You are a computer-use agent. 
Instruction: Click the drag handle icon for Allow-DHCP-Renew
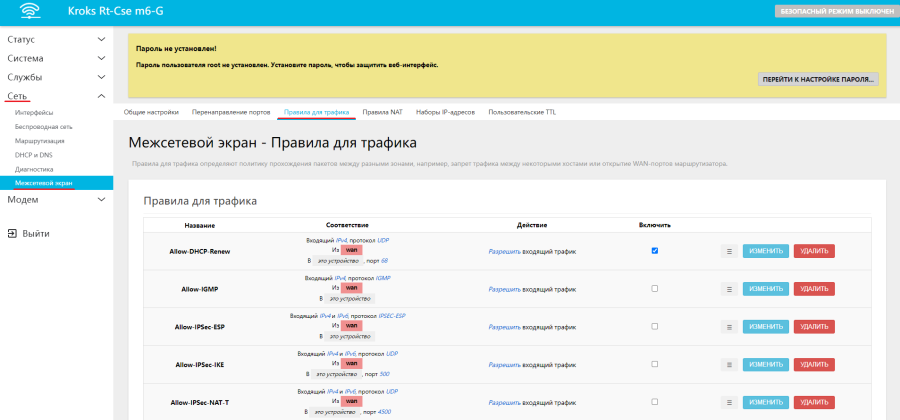pos(729,251)
